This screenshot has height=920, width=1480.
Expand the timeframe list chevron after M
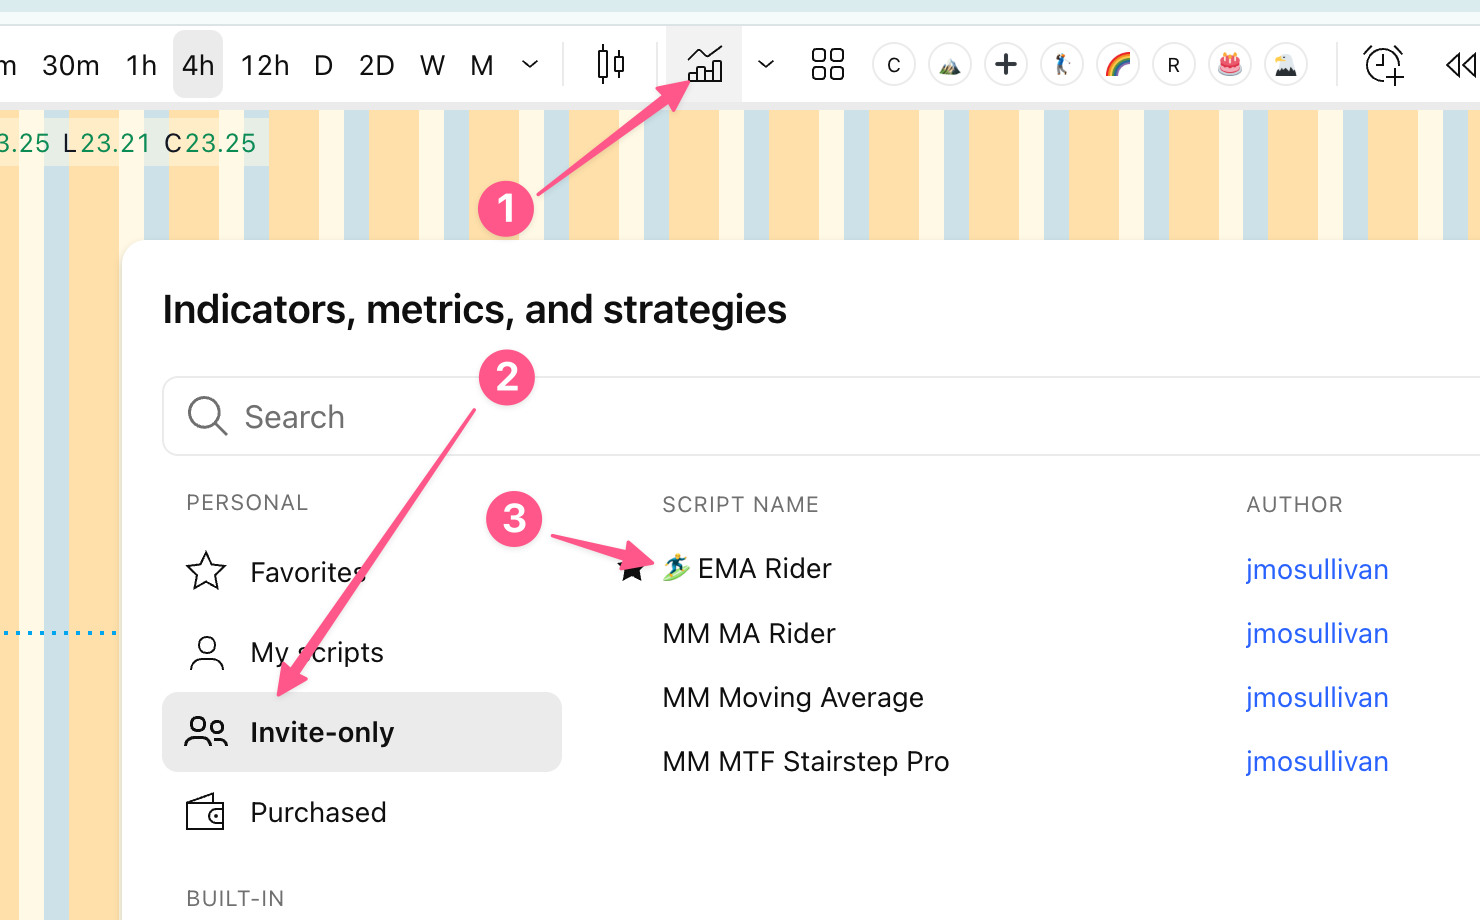click(530, 65)
